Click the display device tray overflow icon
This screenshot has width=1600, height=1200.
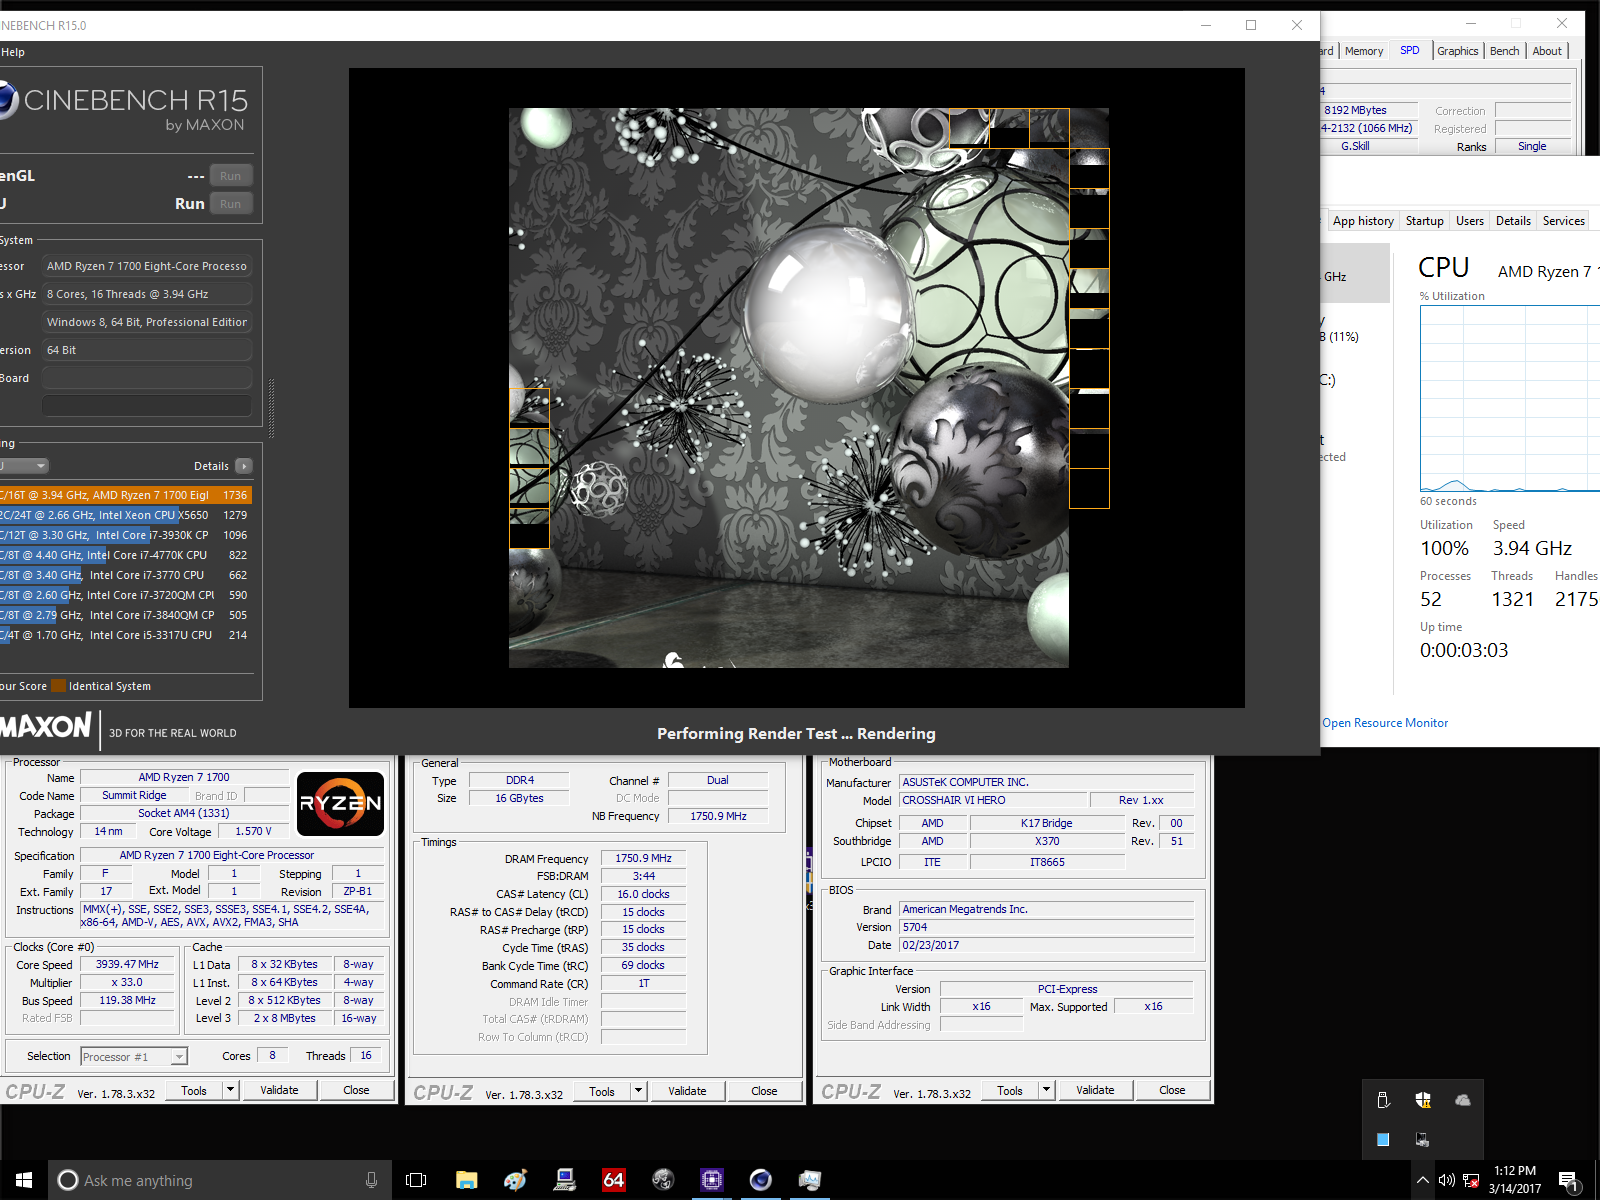1423,1139
